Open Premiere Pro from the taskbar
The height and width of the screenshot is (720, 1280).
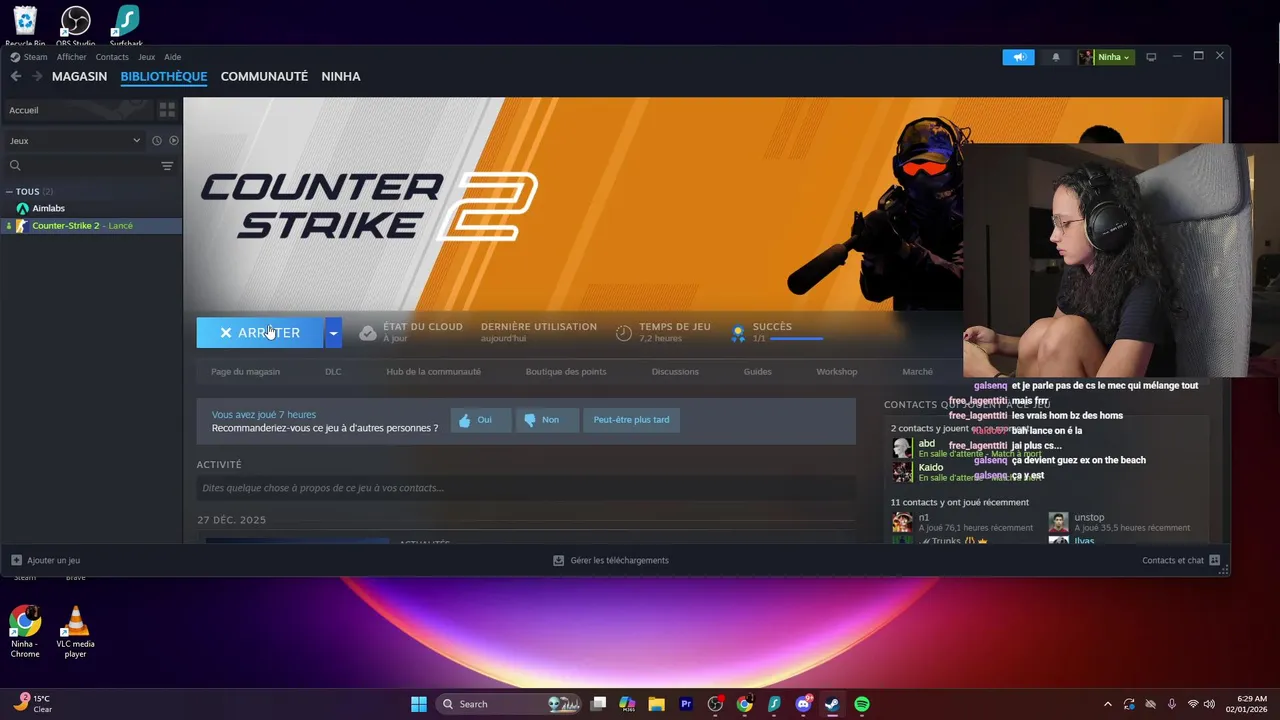[x=686, y=704]
